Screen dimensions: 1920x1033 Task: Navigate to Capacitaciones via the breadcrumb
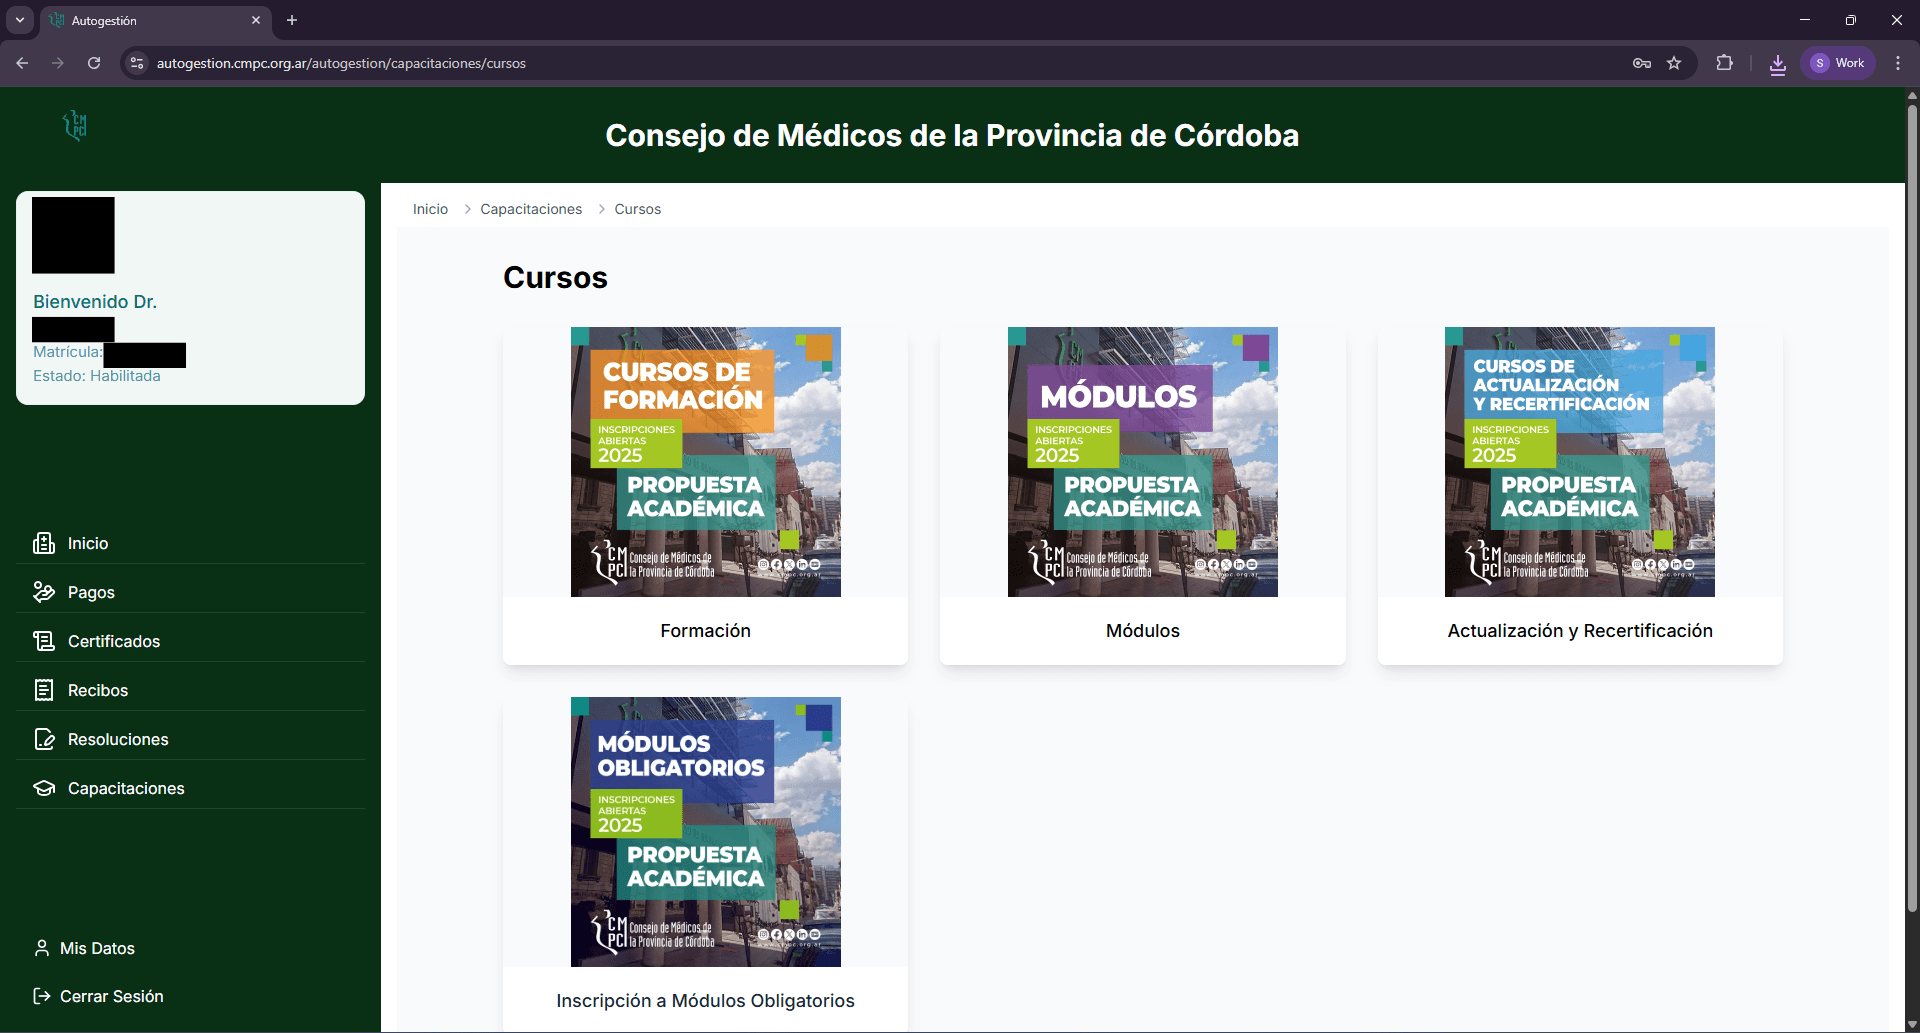click(531, 209)
